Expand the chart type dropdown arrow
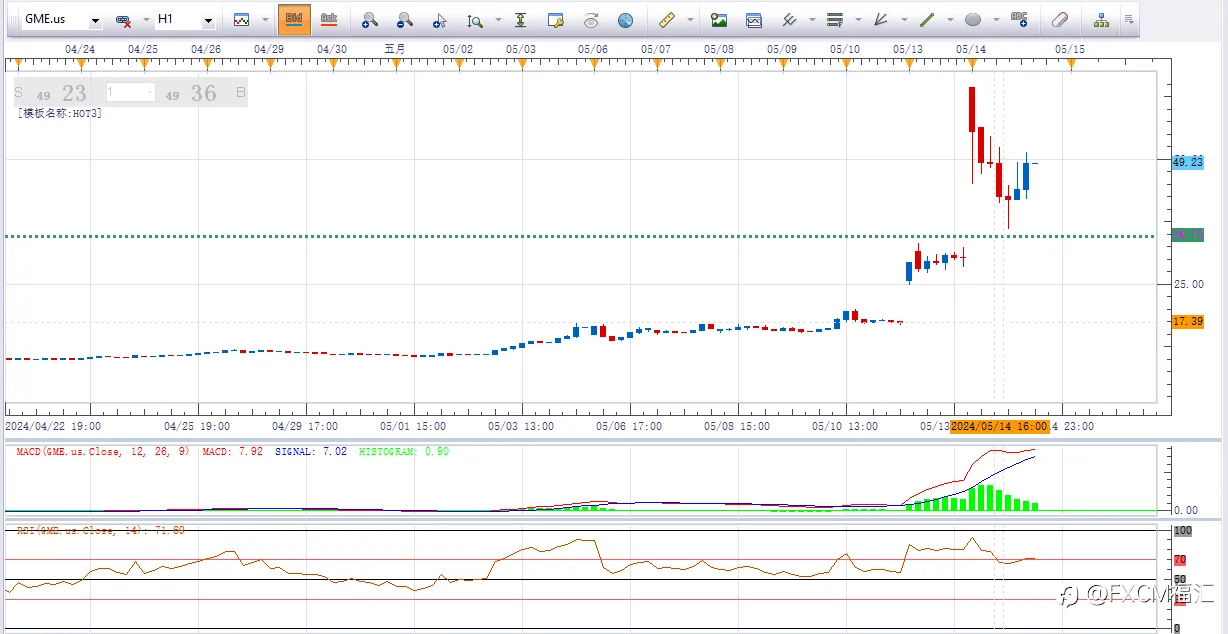Image resolution: width=1228 pixels, height=634 pixels. tap(265, 20)
